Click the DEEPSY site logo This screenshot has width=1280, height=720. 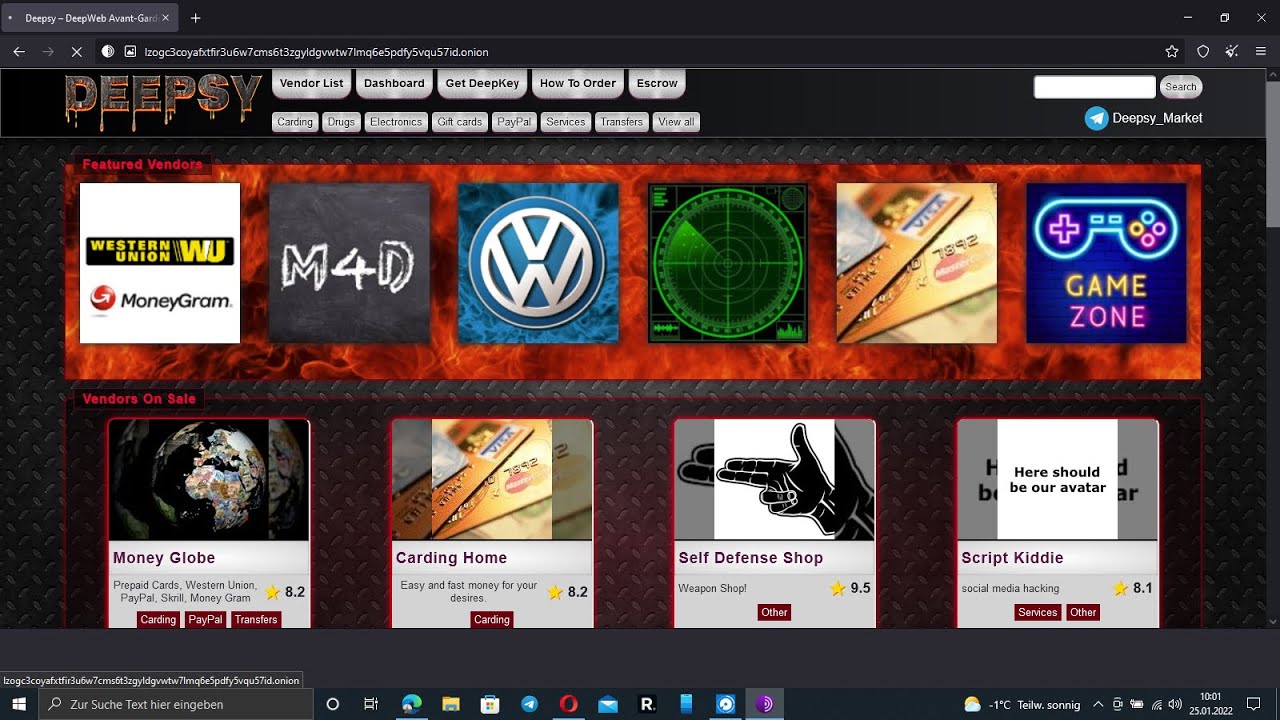tap(164, 102)
